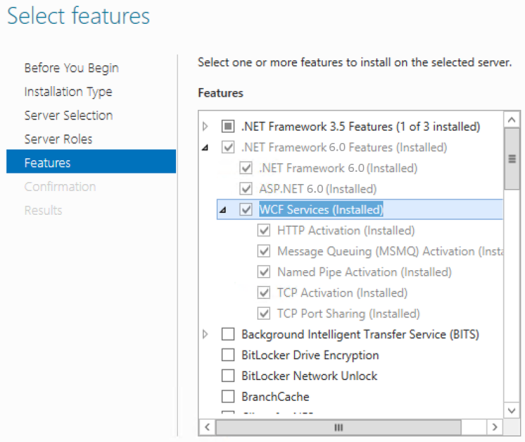Viewport: 525px width, 442px height.
Task: Open the Installation Type step
Action: tap(68, 92)
